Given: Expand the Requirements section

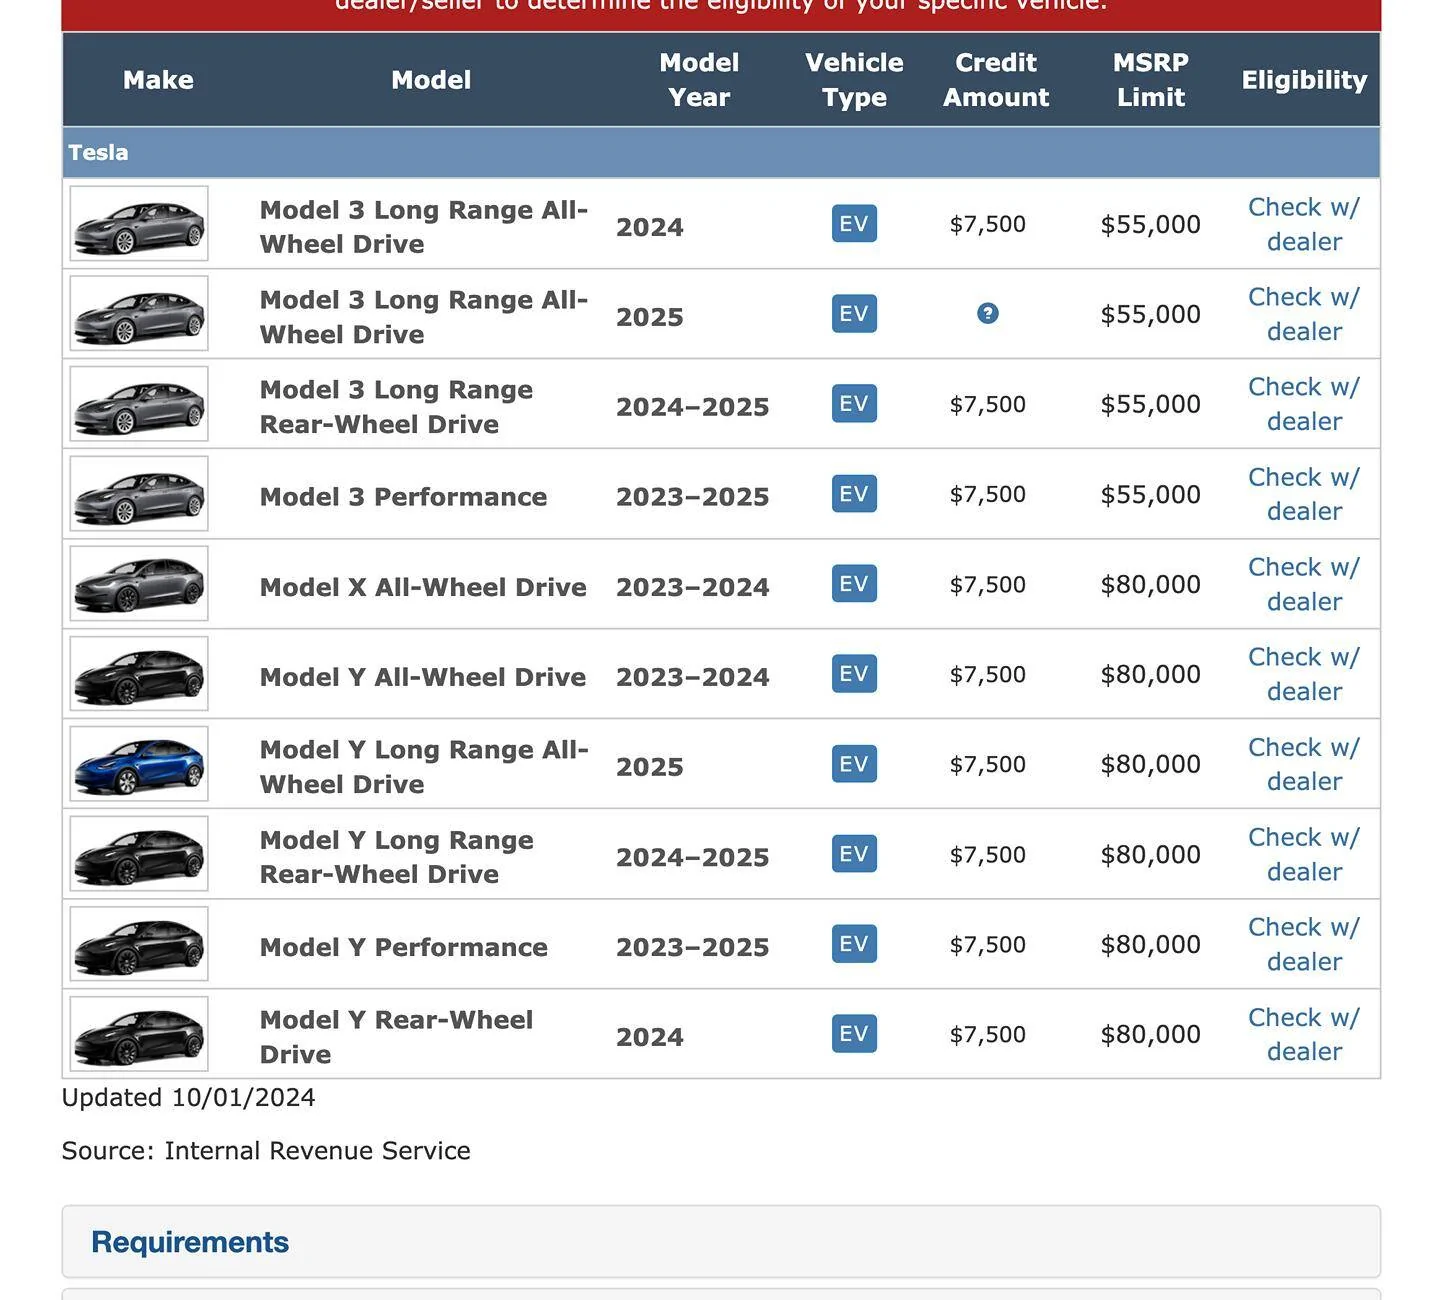Looking at the screenshot, I should (x=721, y=1241).
